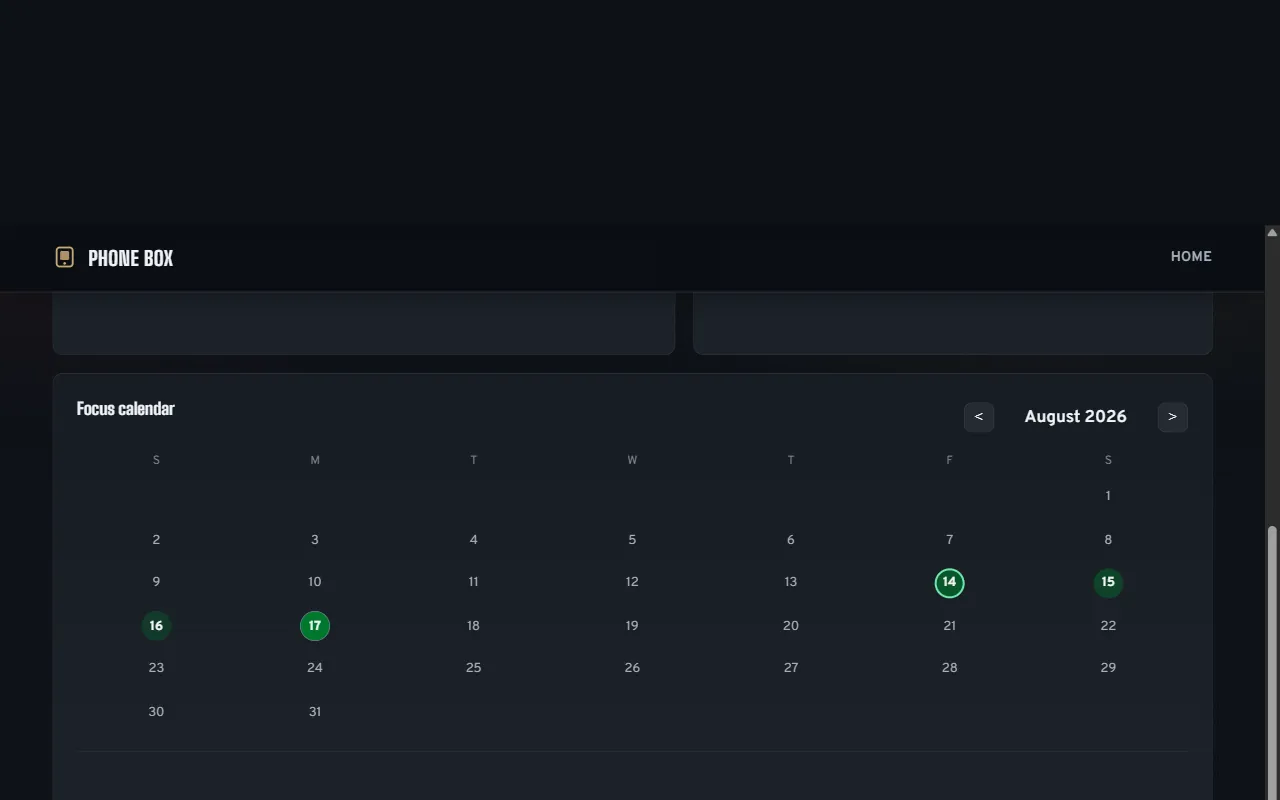1280x800 pixels.
Task: Select highlighted day 16
Action: pyautogui.click(x=156, y=627)
